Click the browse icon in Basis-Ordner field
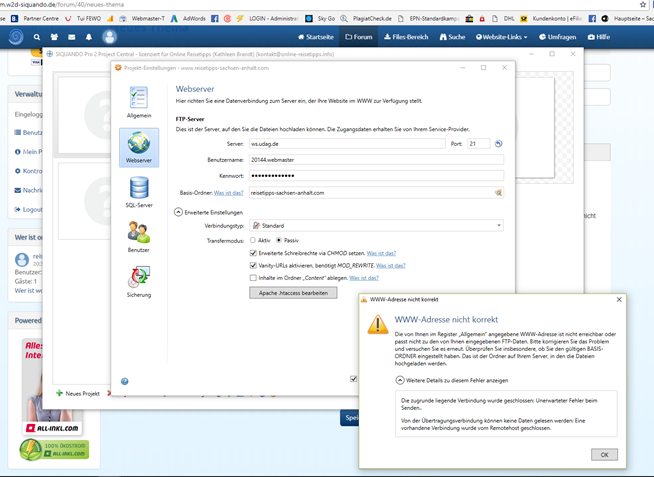Screen dimensions: 654x477 pos(498,192)
